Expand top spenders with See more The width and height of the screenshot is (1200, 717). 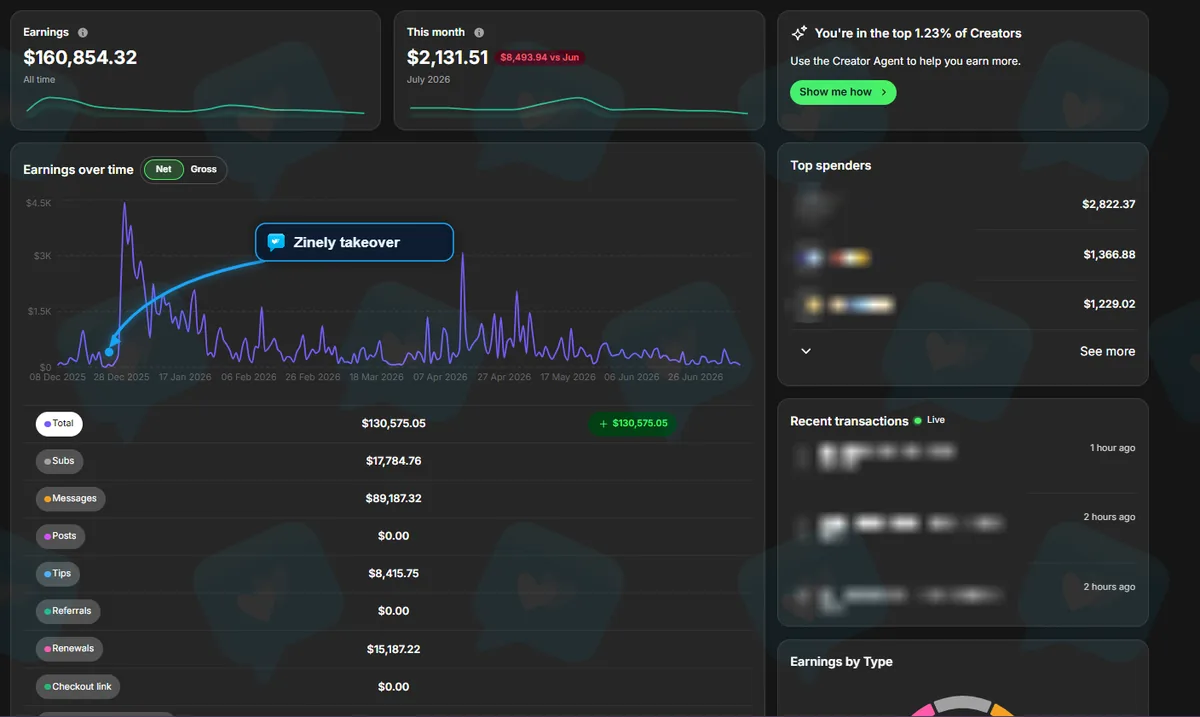[1107, 352]
